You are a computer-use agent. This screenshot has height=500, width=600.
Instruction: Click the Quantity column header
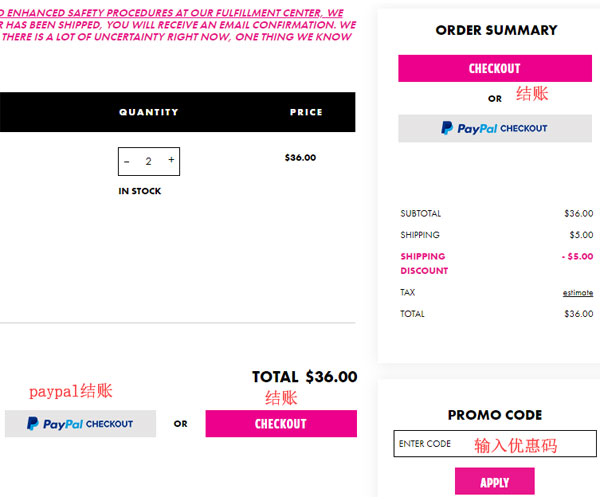(148, 112)
